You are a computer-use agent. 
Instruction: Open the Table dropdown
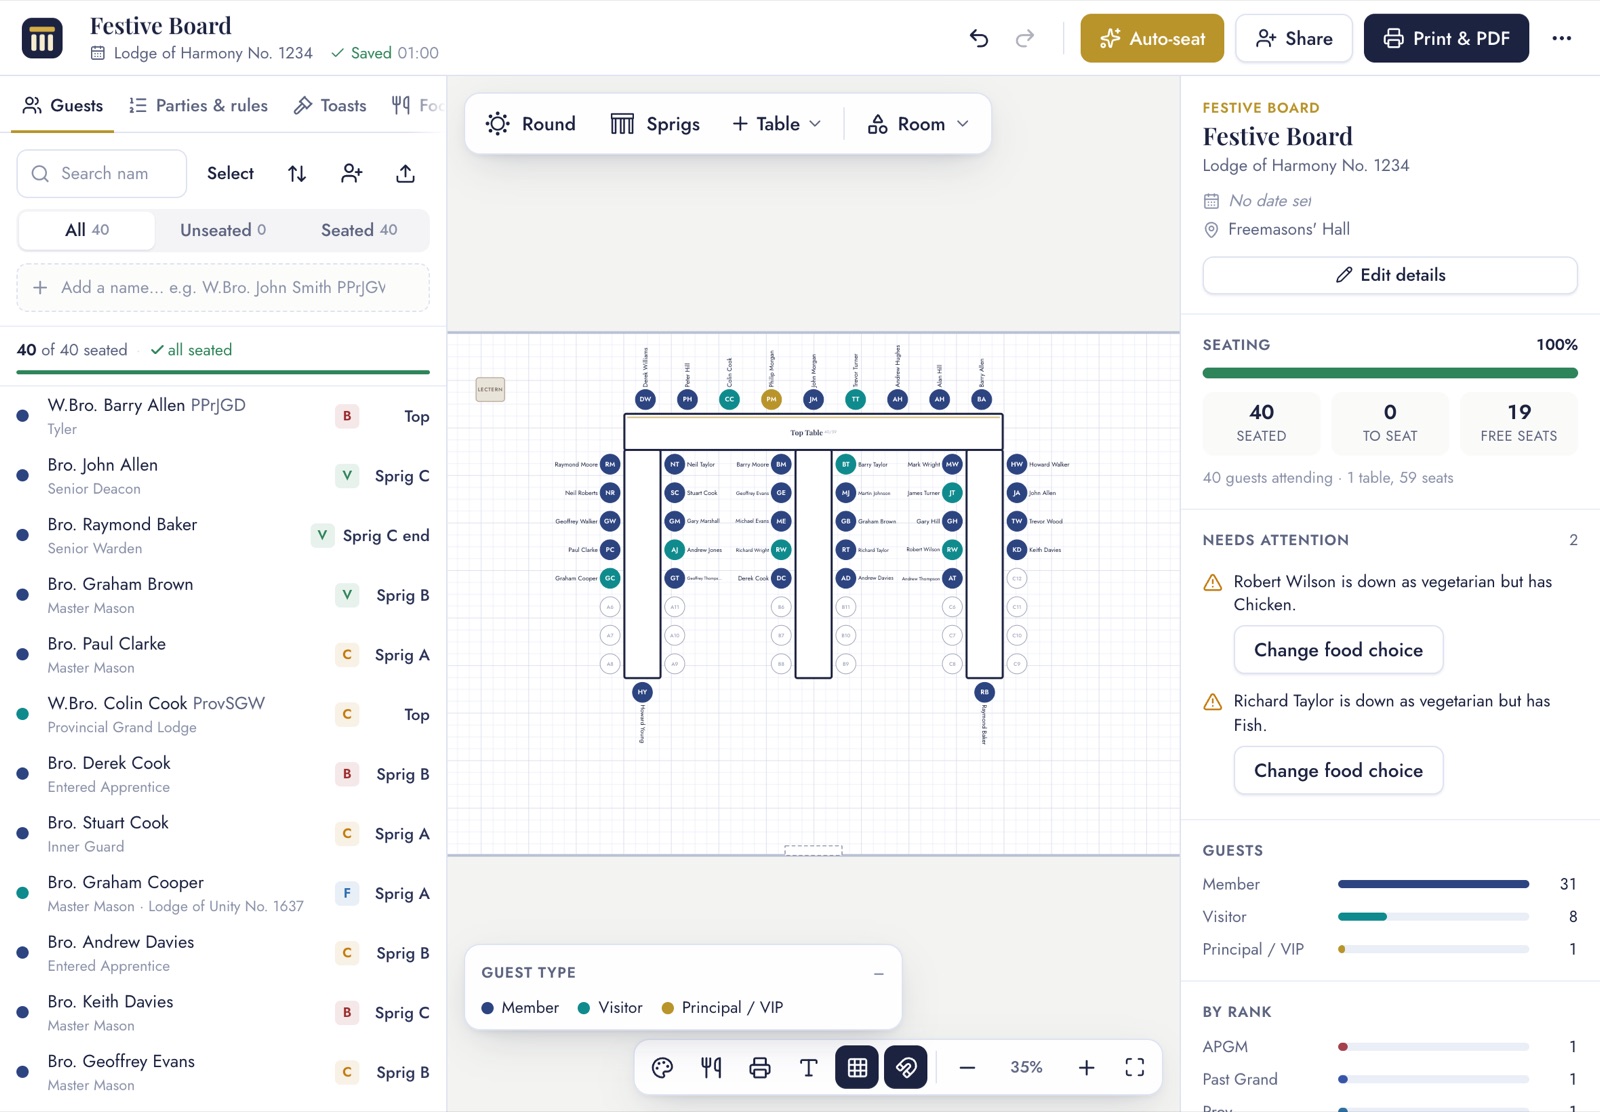[777, 124]
